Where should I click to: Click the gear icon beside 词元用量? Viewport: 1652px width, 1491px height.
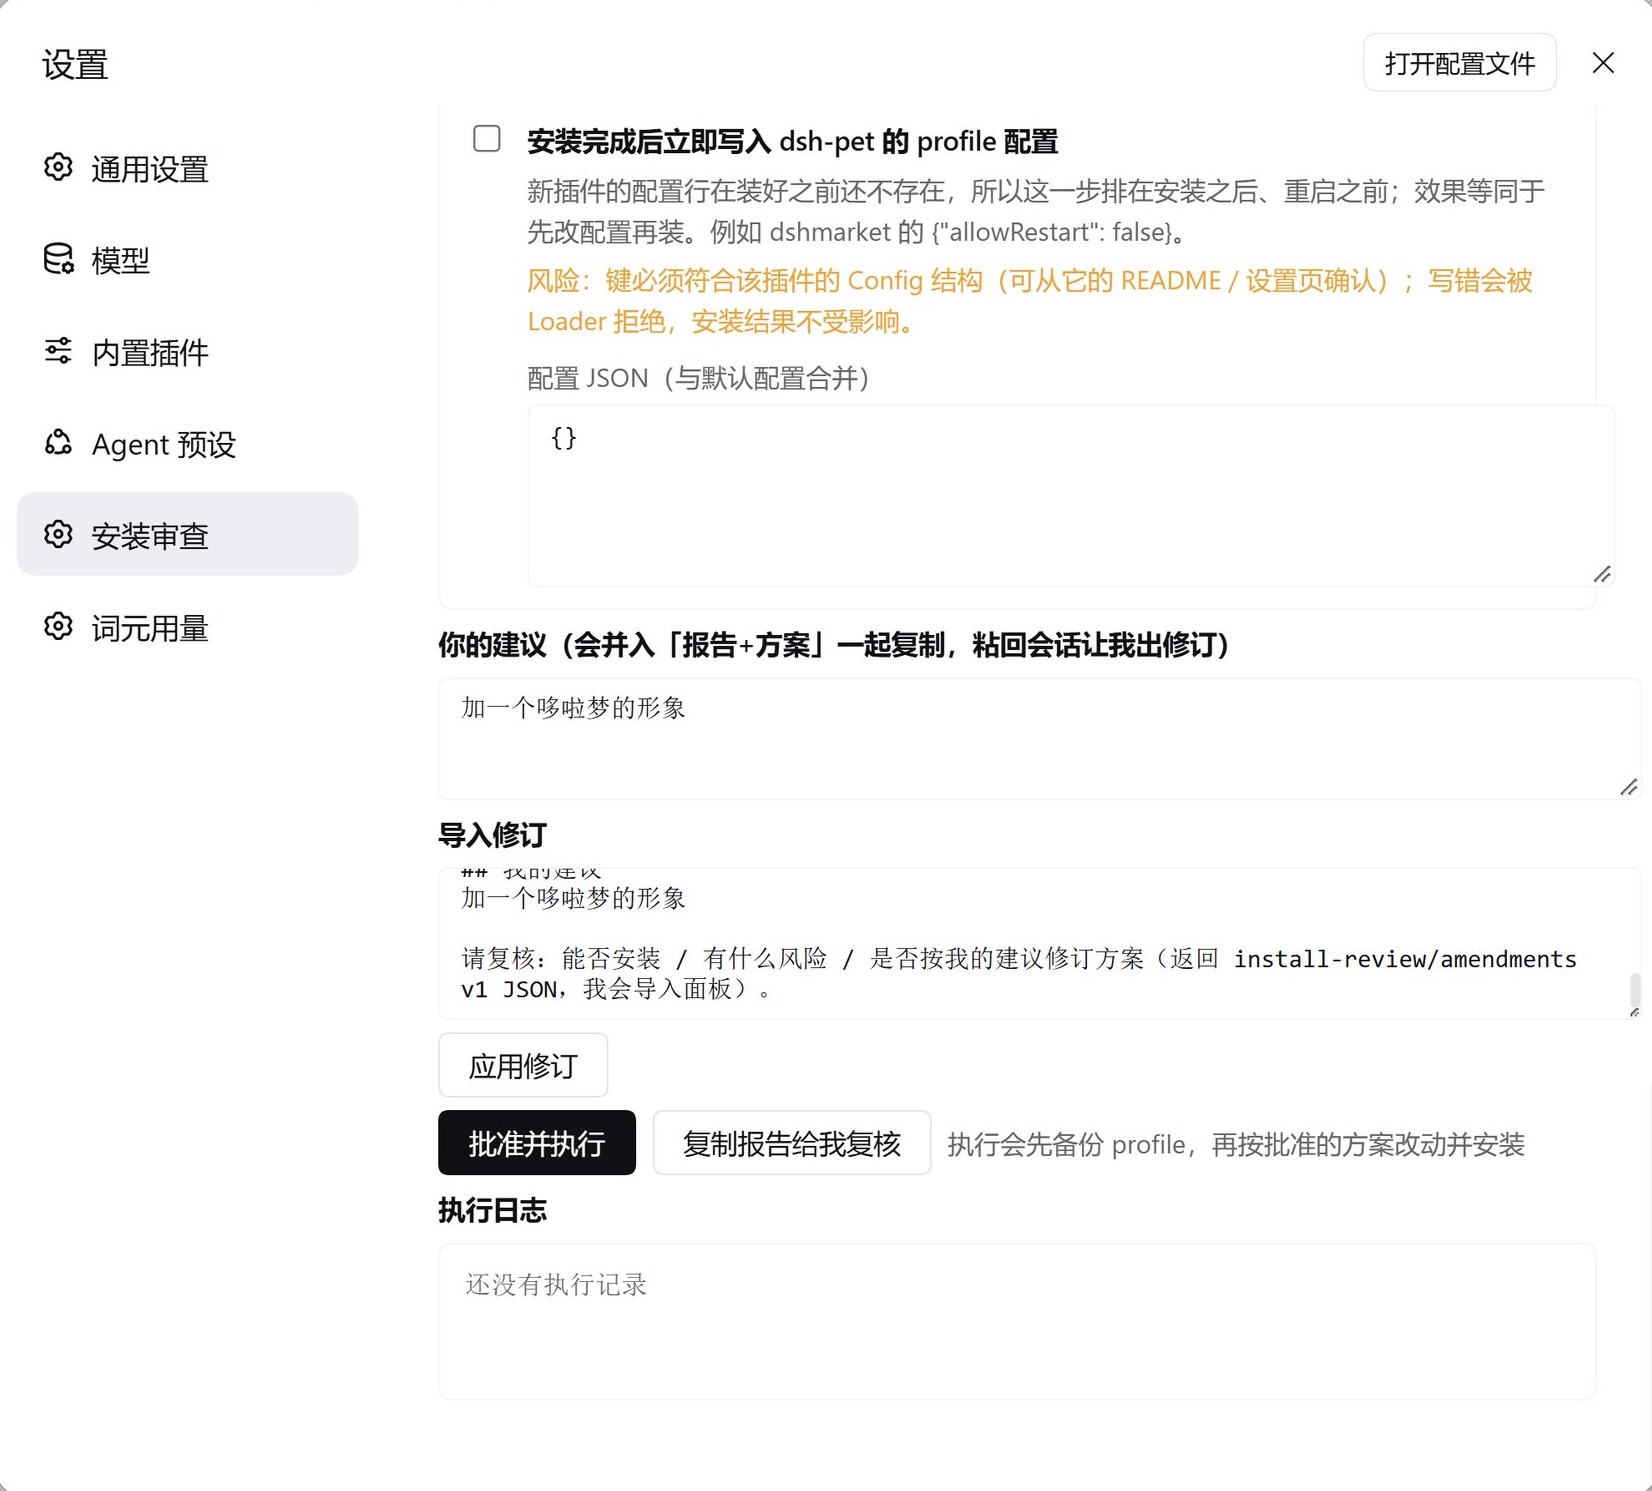[58, 627]
